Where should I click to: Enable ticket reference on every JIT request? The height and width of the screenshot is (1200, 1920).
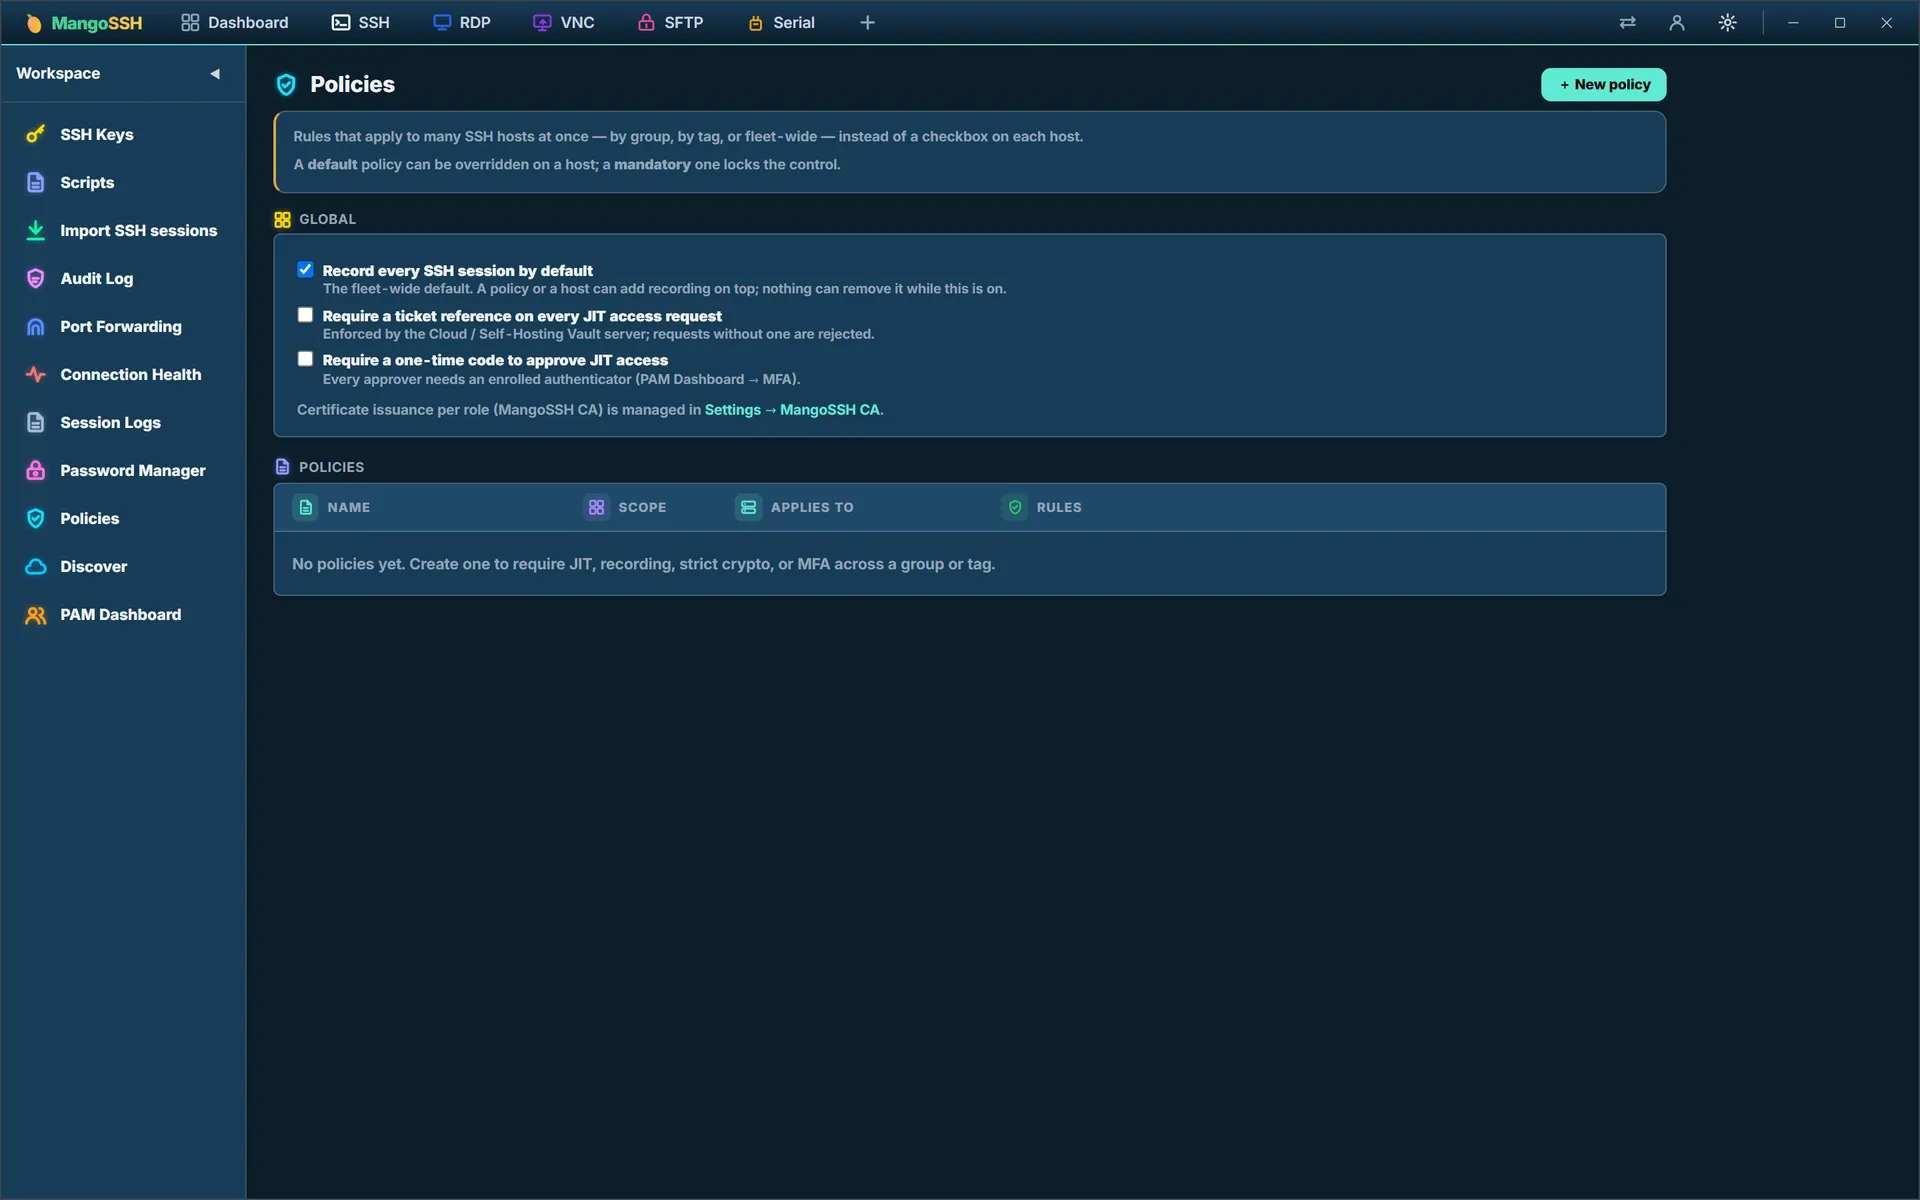pyautogui.click(x=305, y=314)
